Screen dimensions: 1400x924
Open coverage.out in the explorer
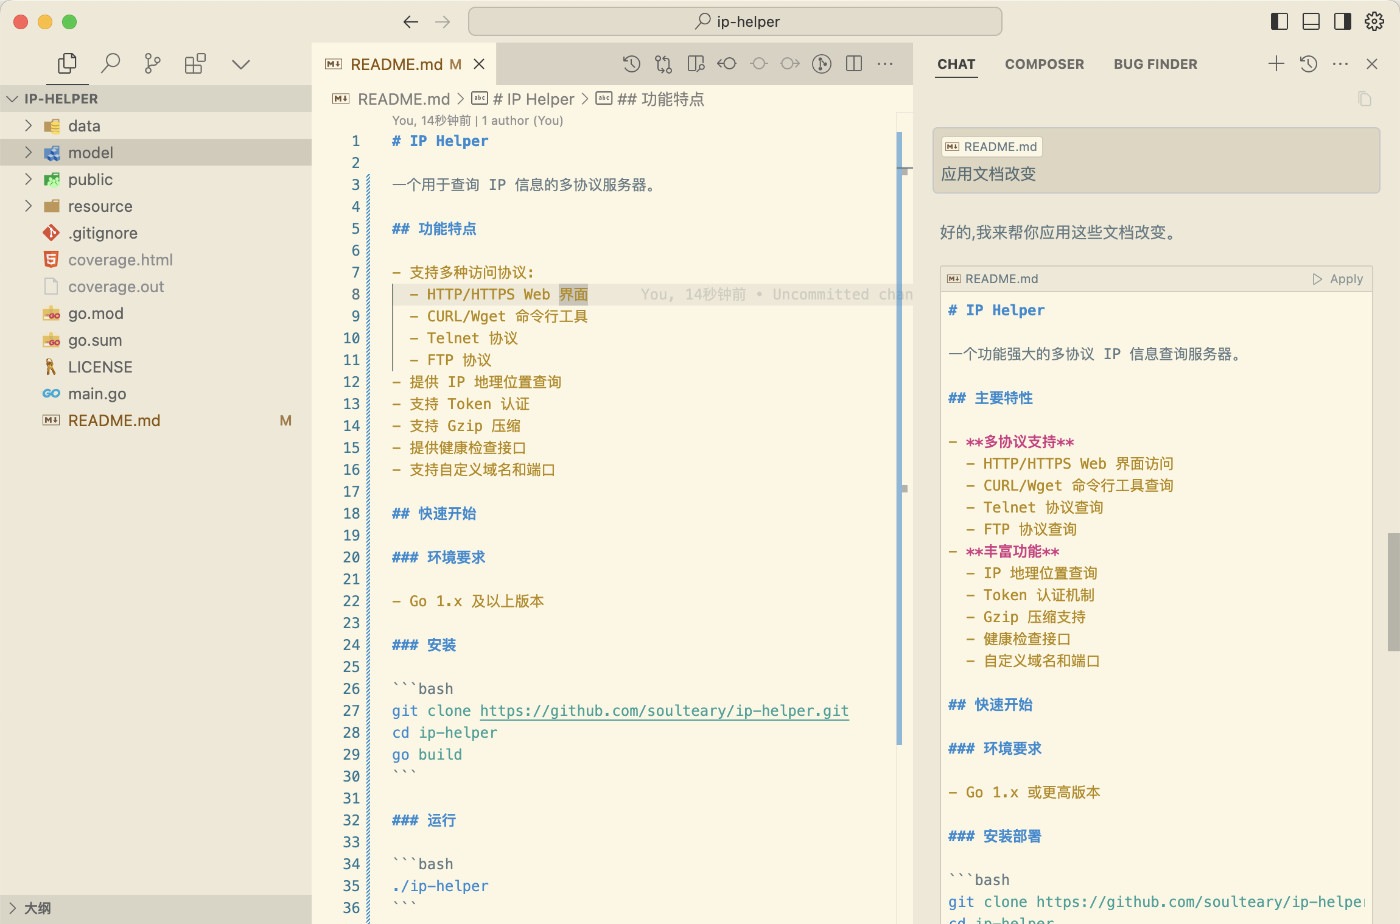point(156,286)
